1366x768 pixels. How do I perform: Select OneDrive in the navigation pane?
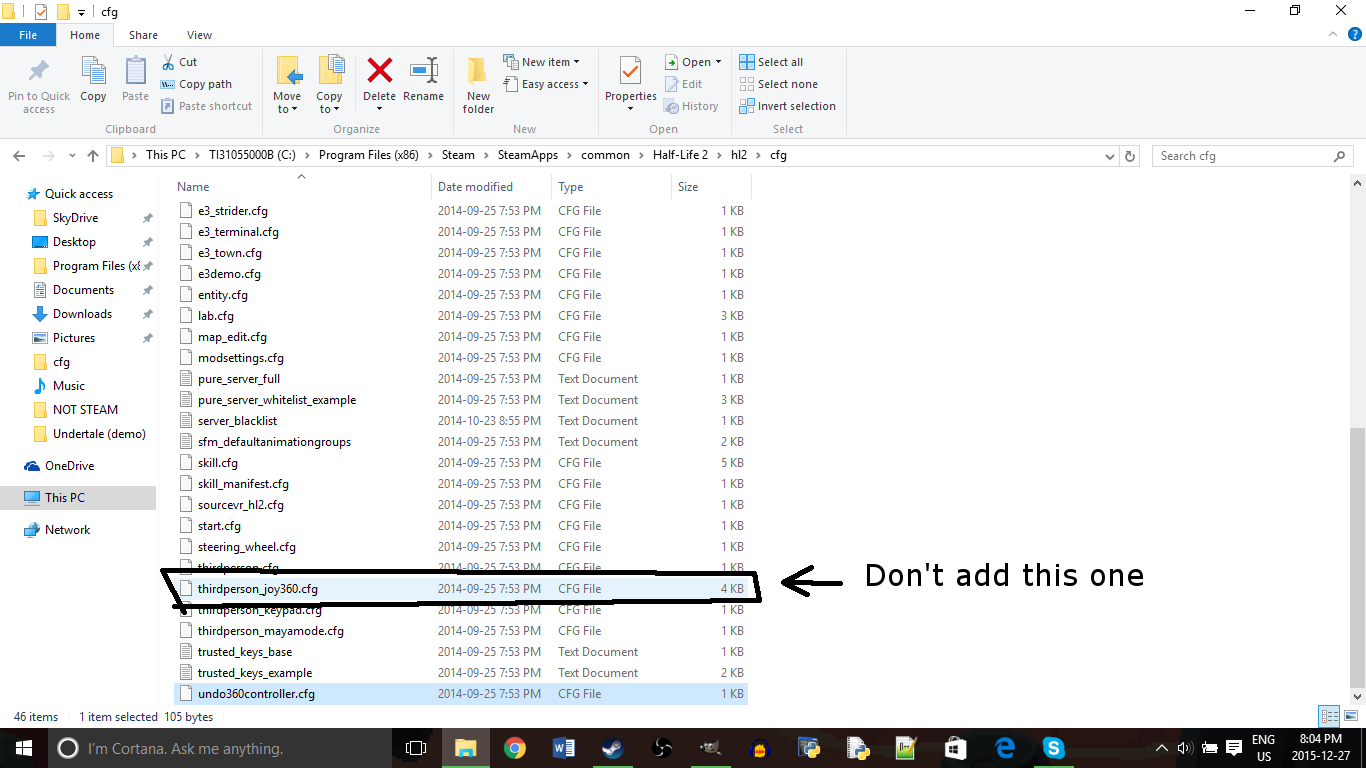point(69,466)
